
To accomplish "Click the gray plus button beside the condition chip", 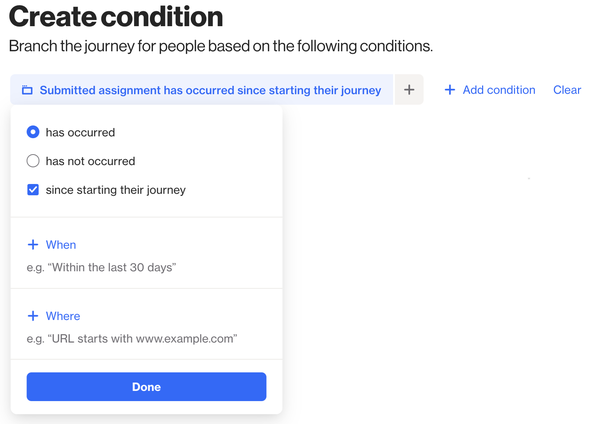I will (x=409, y=90).
